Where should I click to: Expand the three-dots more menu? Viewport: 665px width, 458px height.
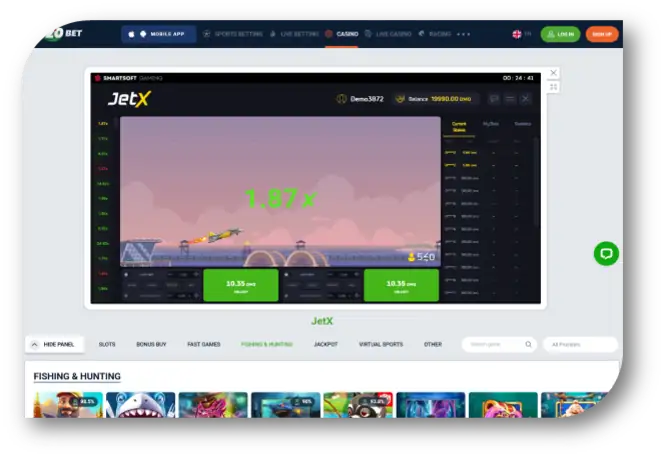click(463, 34)
